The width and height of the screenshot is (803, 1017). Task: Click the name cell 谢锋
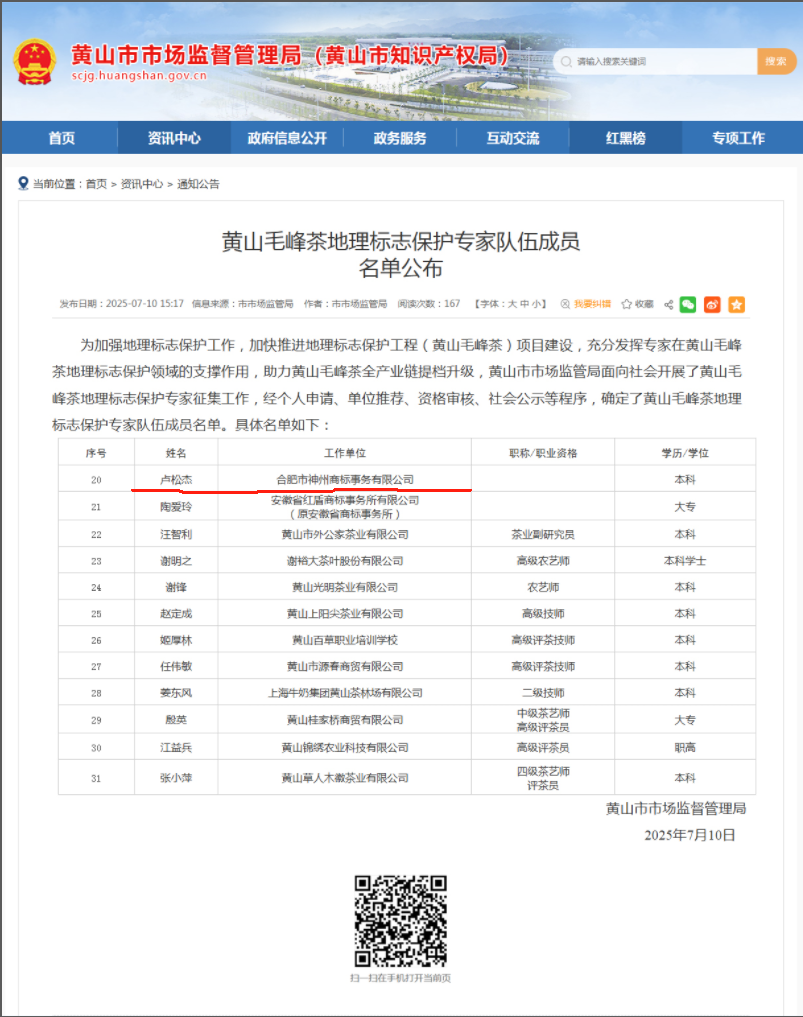tap(176, 588)
